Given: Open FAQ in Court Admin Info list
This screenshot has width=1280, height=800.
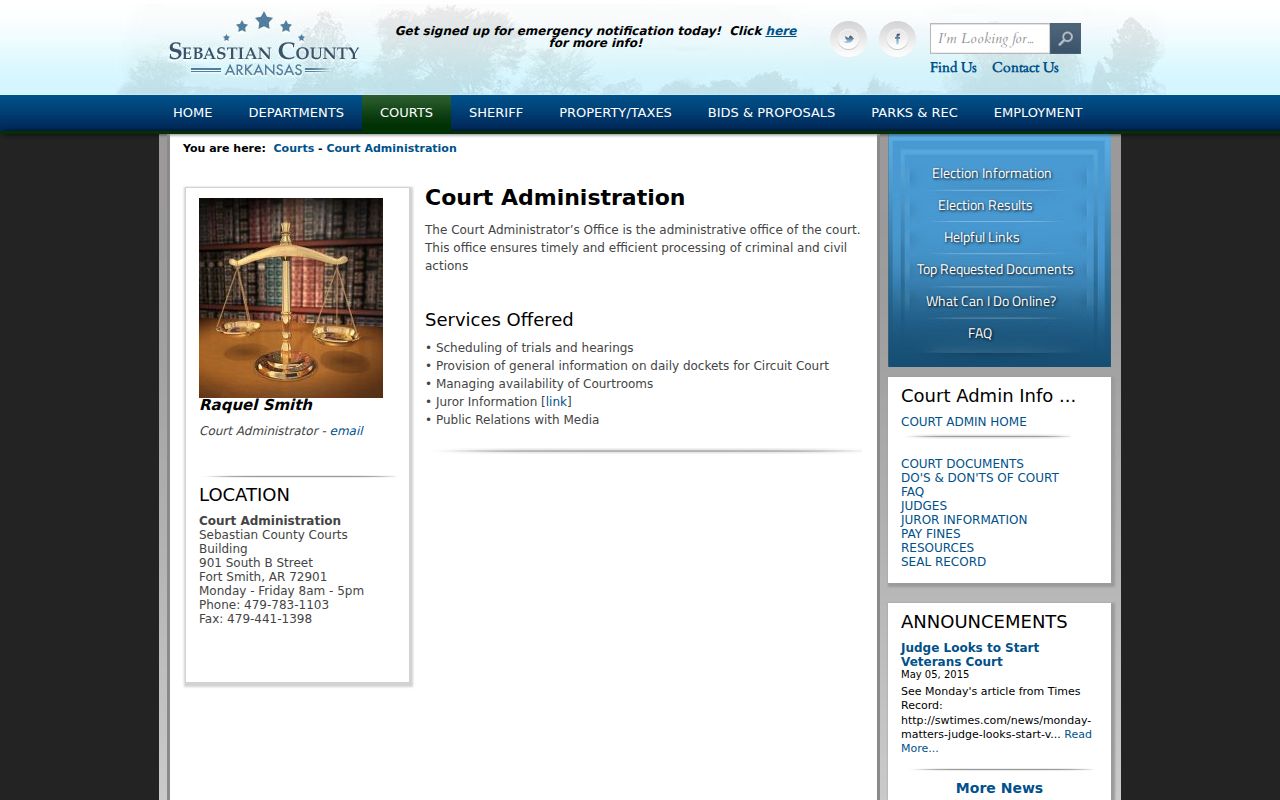Looking at the screenshot, I should pyautogui.click(x=913, y=492).
